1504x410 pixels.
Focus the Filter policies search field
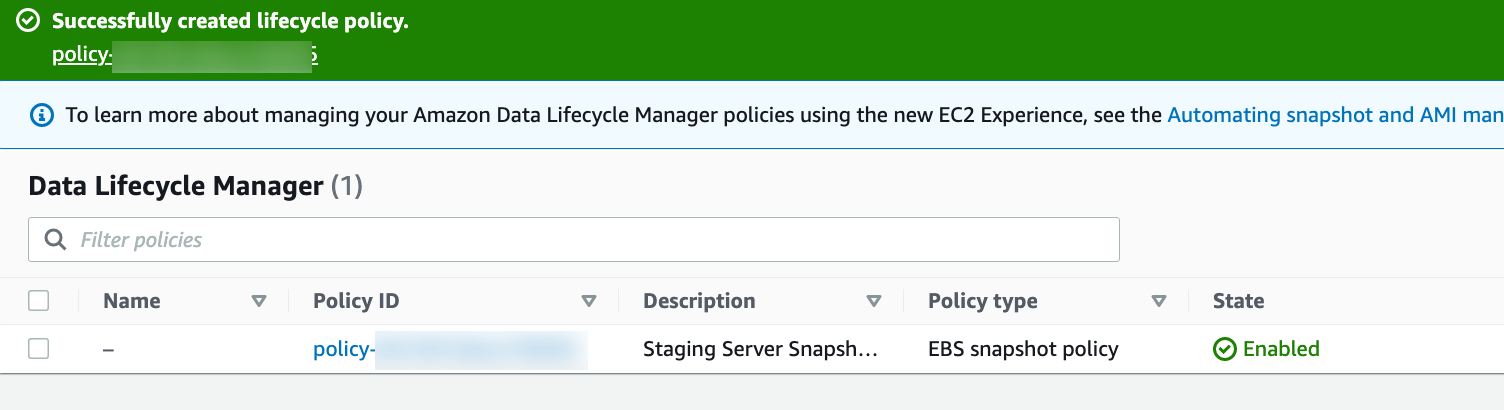coord(574,240)
